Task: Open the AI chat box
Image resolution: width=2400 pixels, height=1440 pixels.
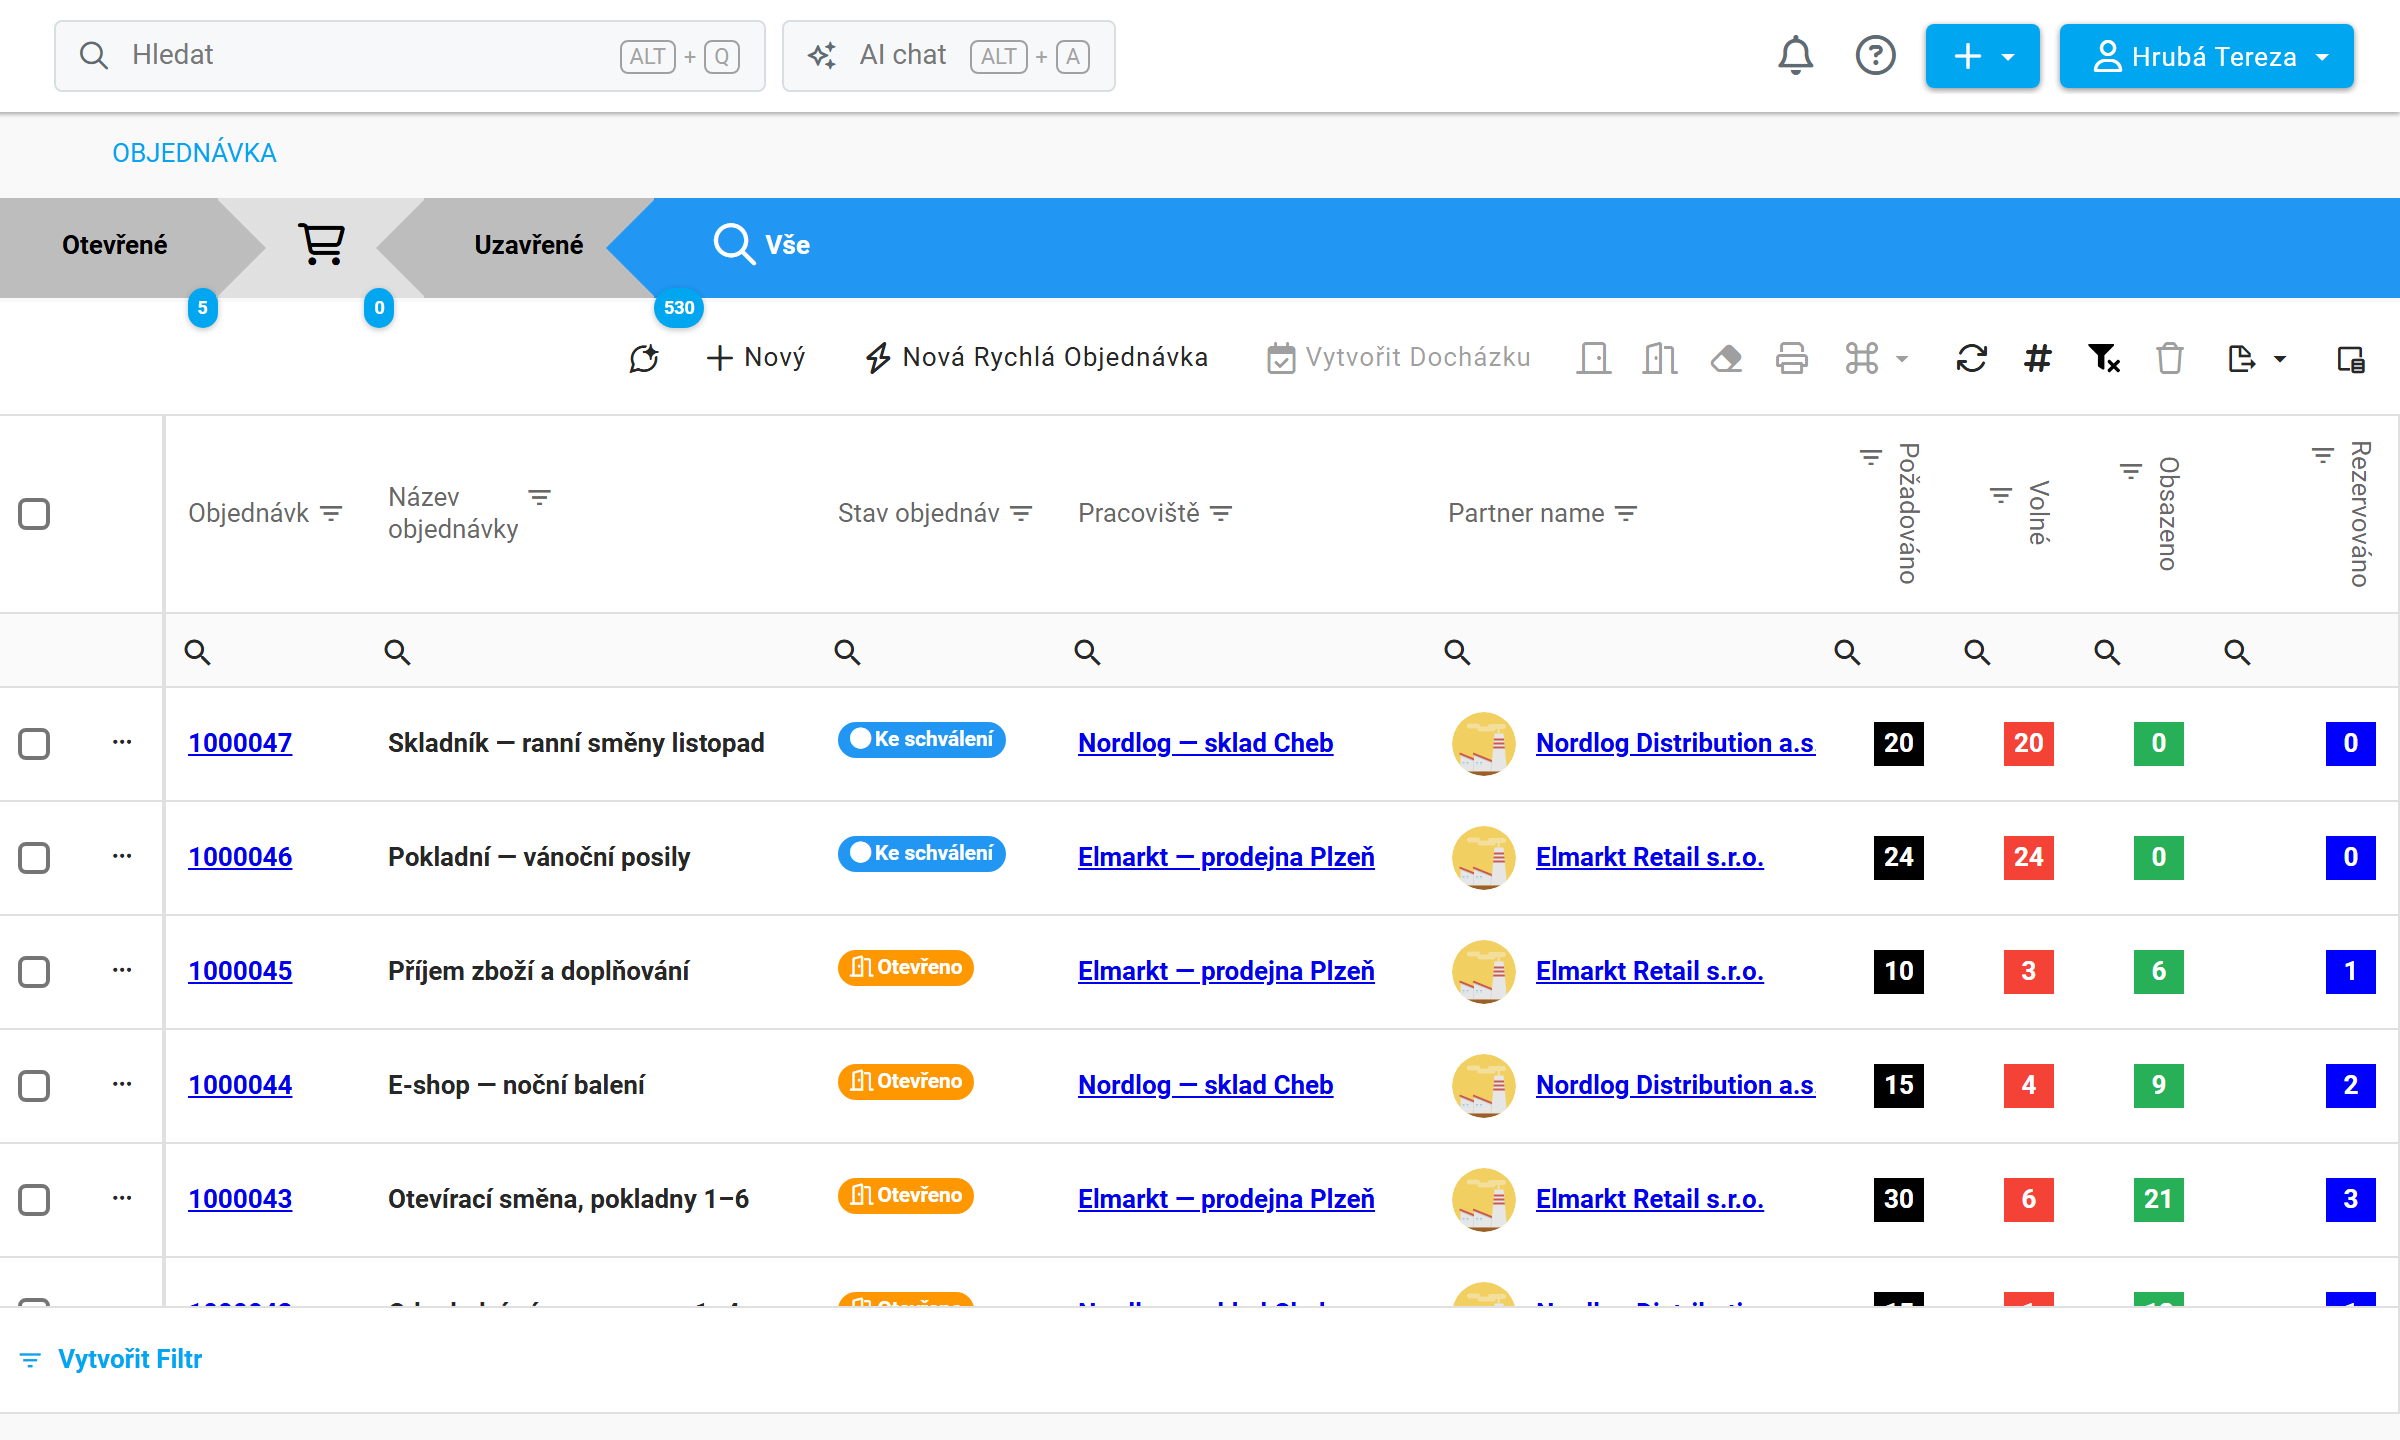Action: tap(948, 56)
